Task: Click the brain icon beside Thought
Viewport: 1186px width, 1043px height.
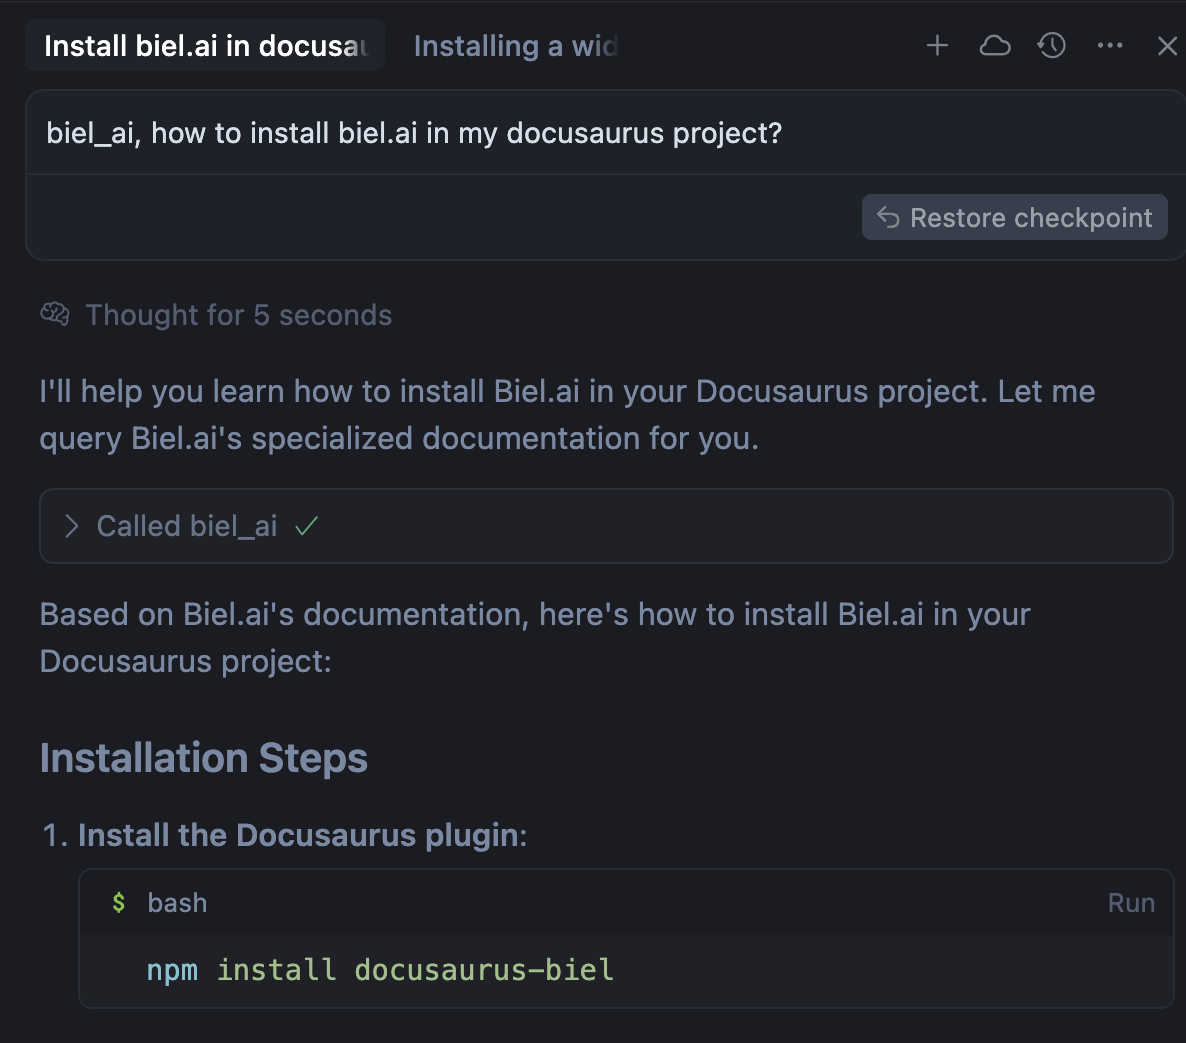Action: tap(54, 313)
